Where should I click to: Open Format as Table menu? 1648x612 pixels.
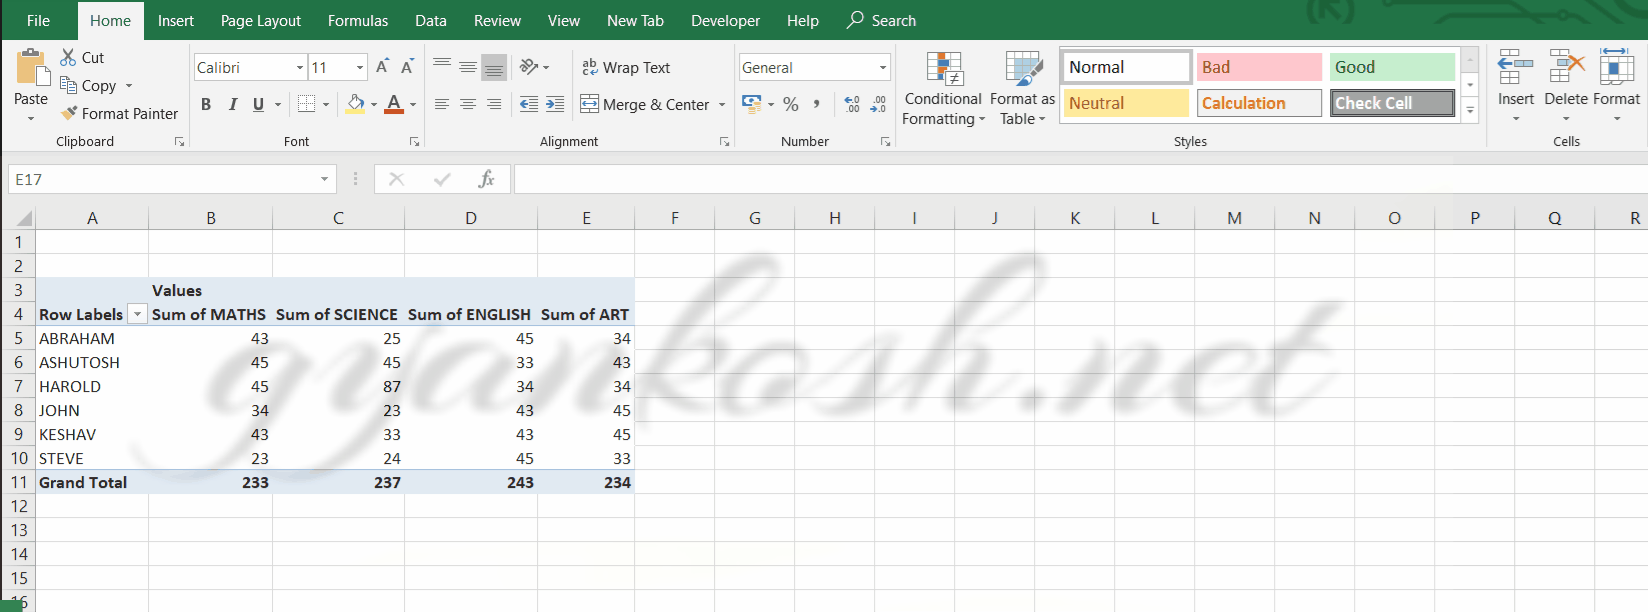pos(1022,88)
